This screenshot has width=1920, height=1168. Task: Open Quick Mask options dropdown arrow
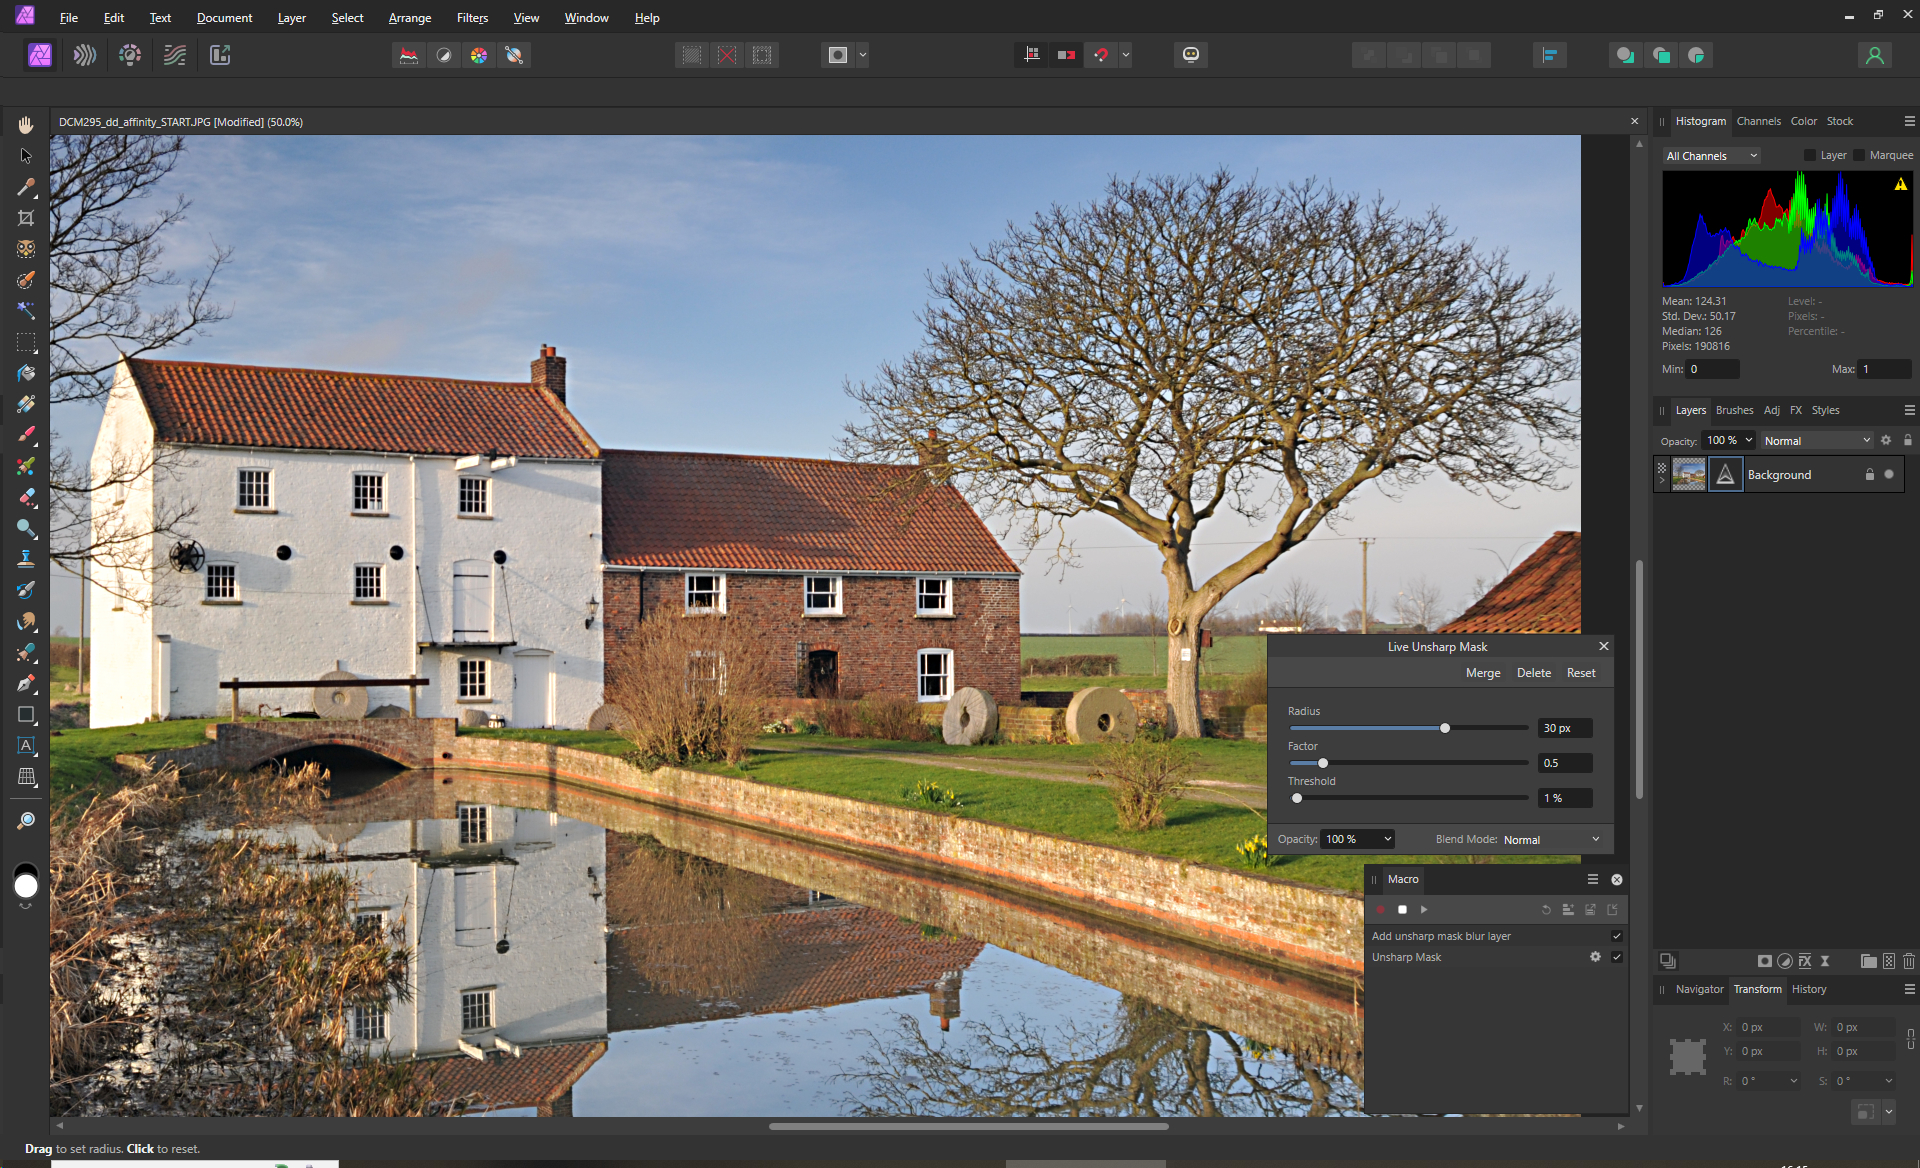pyautogui.click(x=863, y=55)
